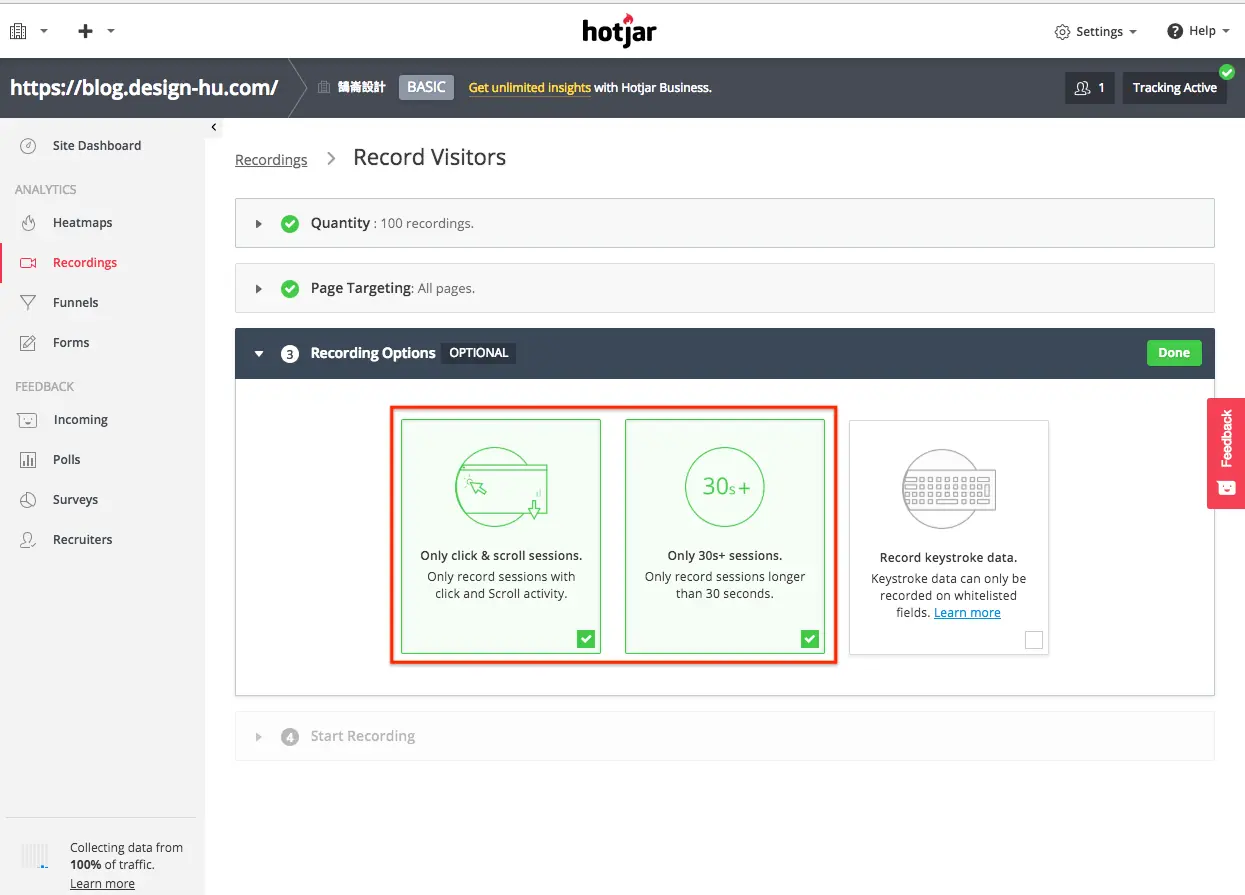Screen dimensions: 1245x895
Task: Go to Funnels in the sidebar
Action: [x=76, y=303]
